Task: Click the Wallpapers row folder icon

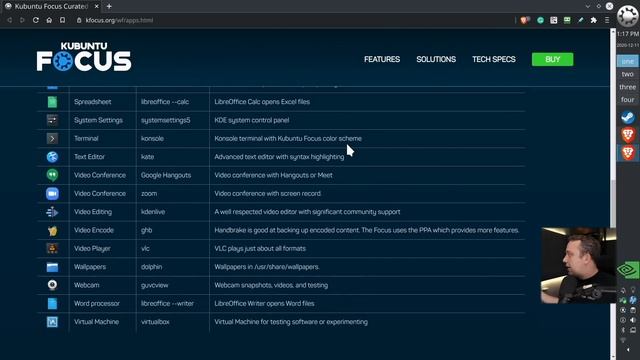Action: click(x=52, y=267)
